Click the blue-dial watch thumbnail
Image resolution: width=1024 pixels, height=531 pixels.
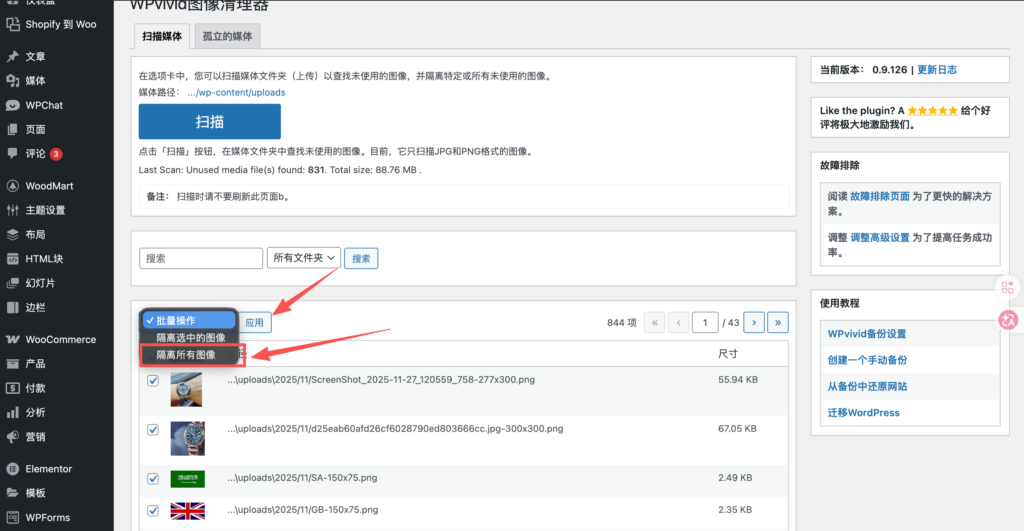coord(187,438)
